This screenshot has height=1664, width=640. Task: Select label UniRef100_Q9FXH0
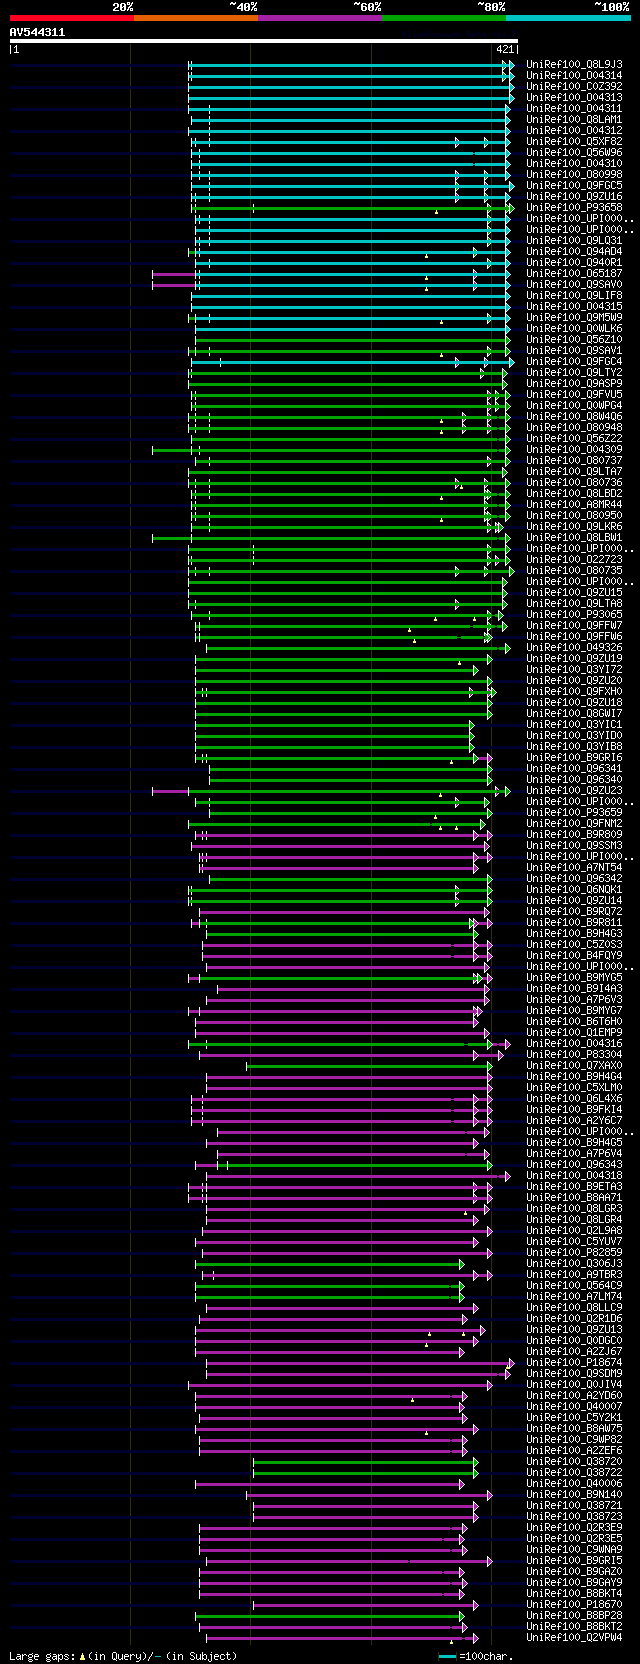(x=574, y=691)
